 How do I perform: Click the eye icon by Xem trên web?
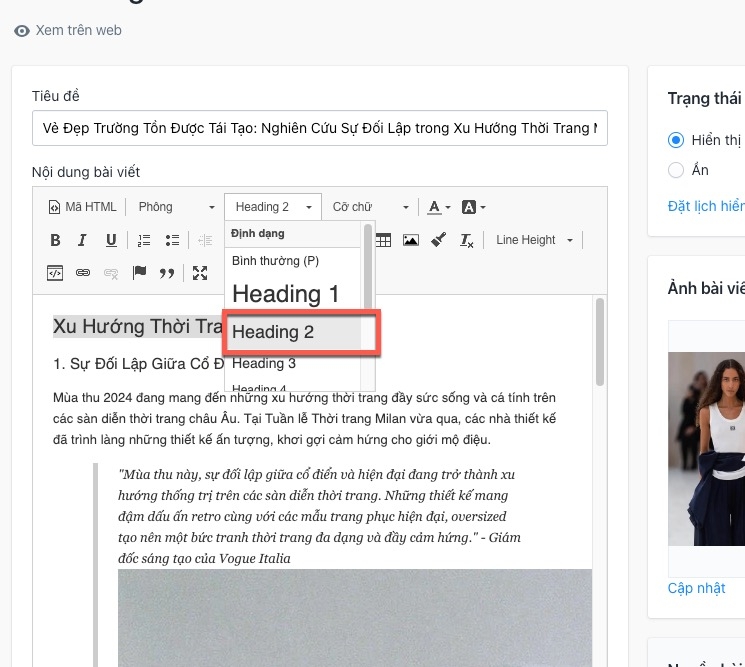point(22,31)
